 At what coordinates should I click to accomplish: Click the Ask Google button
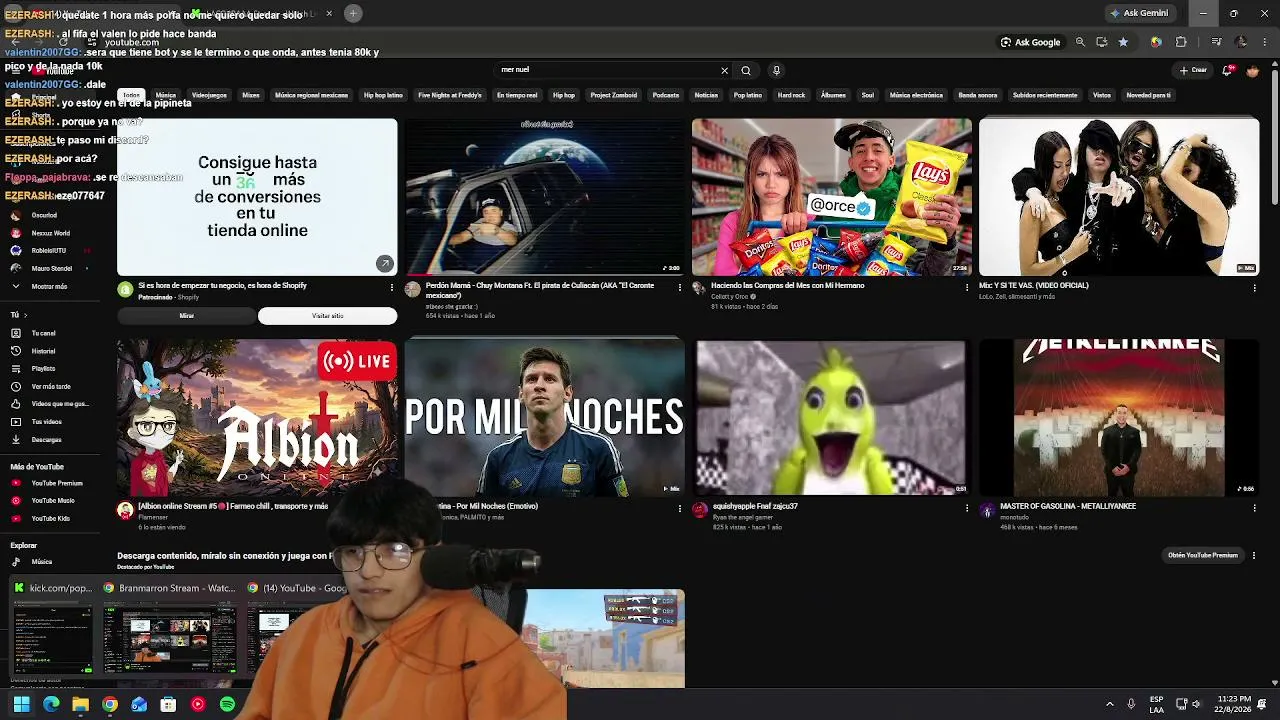pos(1030,42)
